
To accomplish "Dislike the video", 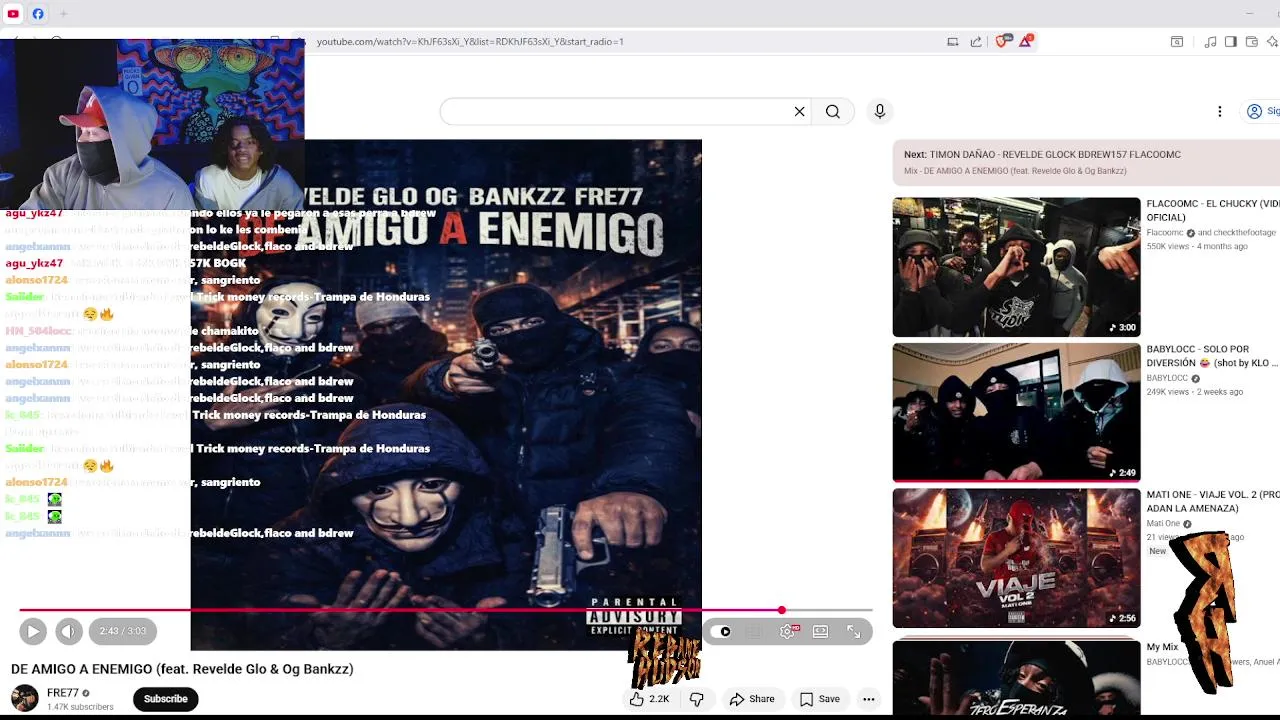I will click(x=697, y=699).
